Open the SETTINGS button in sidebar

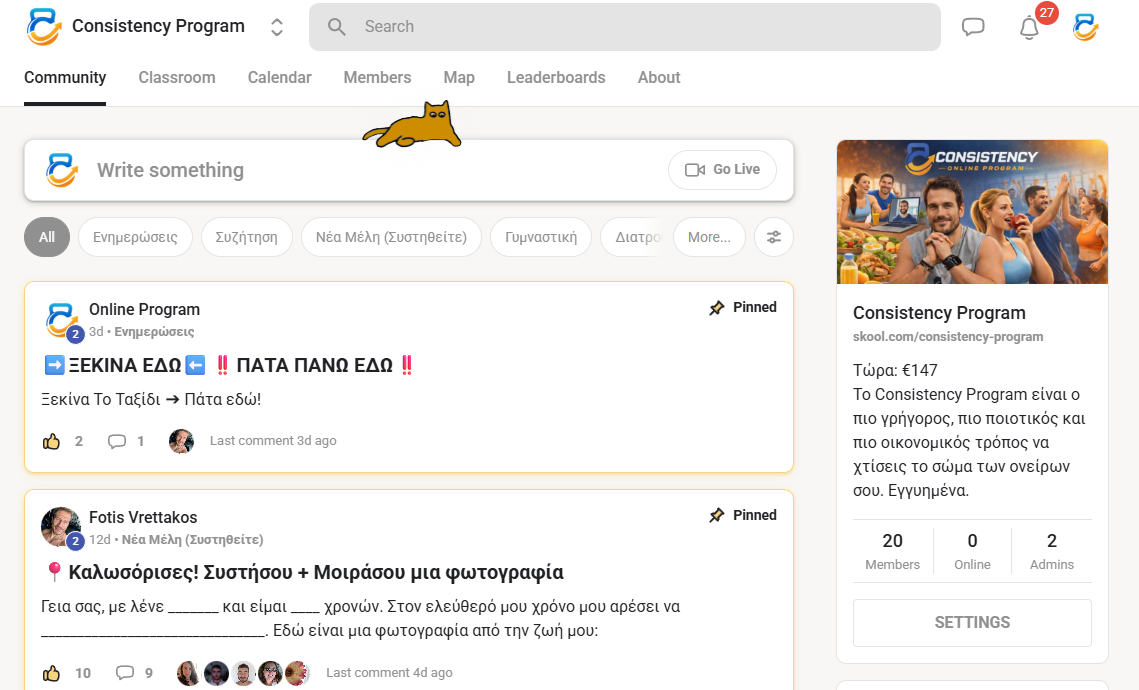coord(972,622)
